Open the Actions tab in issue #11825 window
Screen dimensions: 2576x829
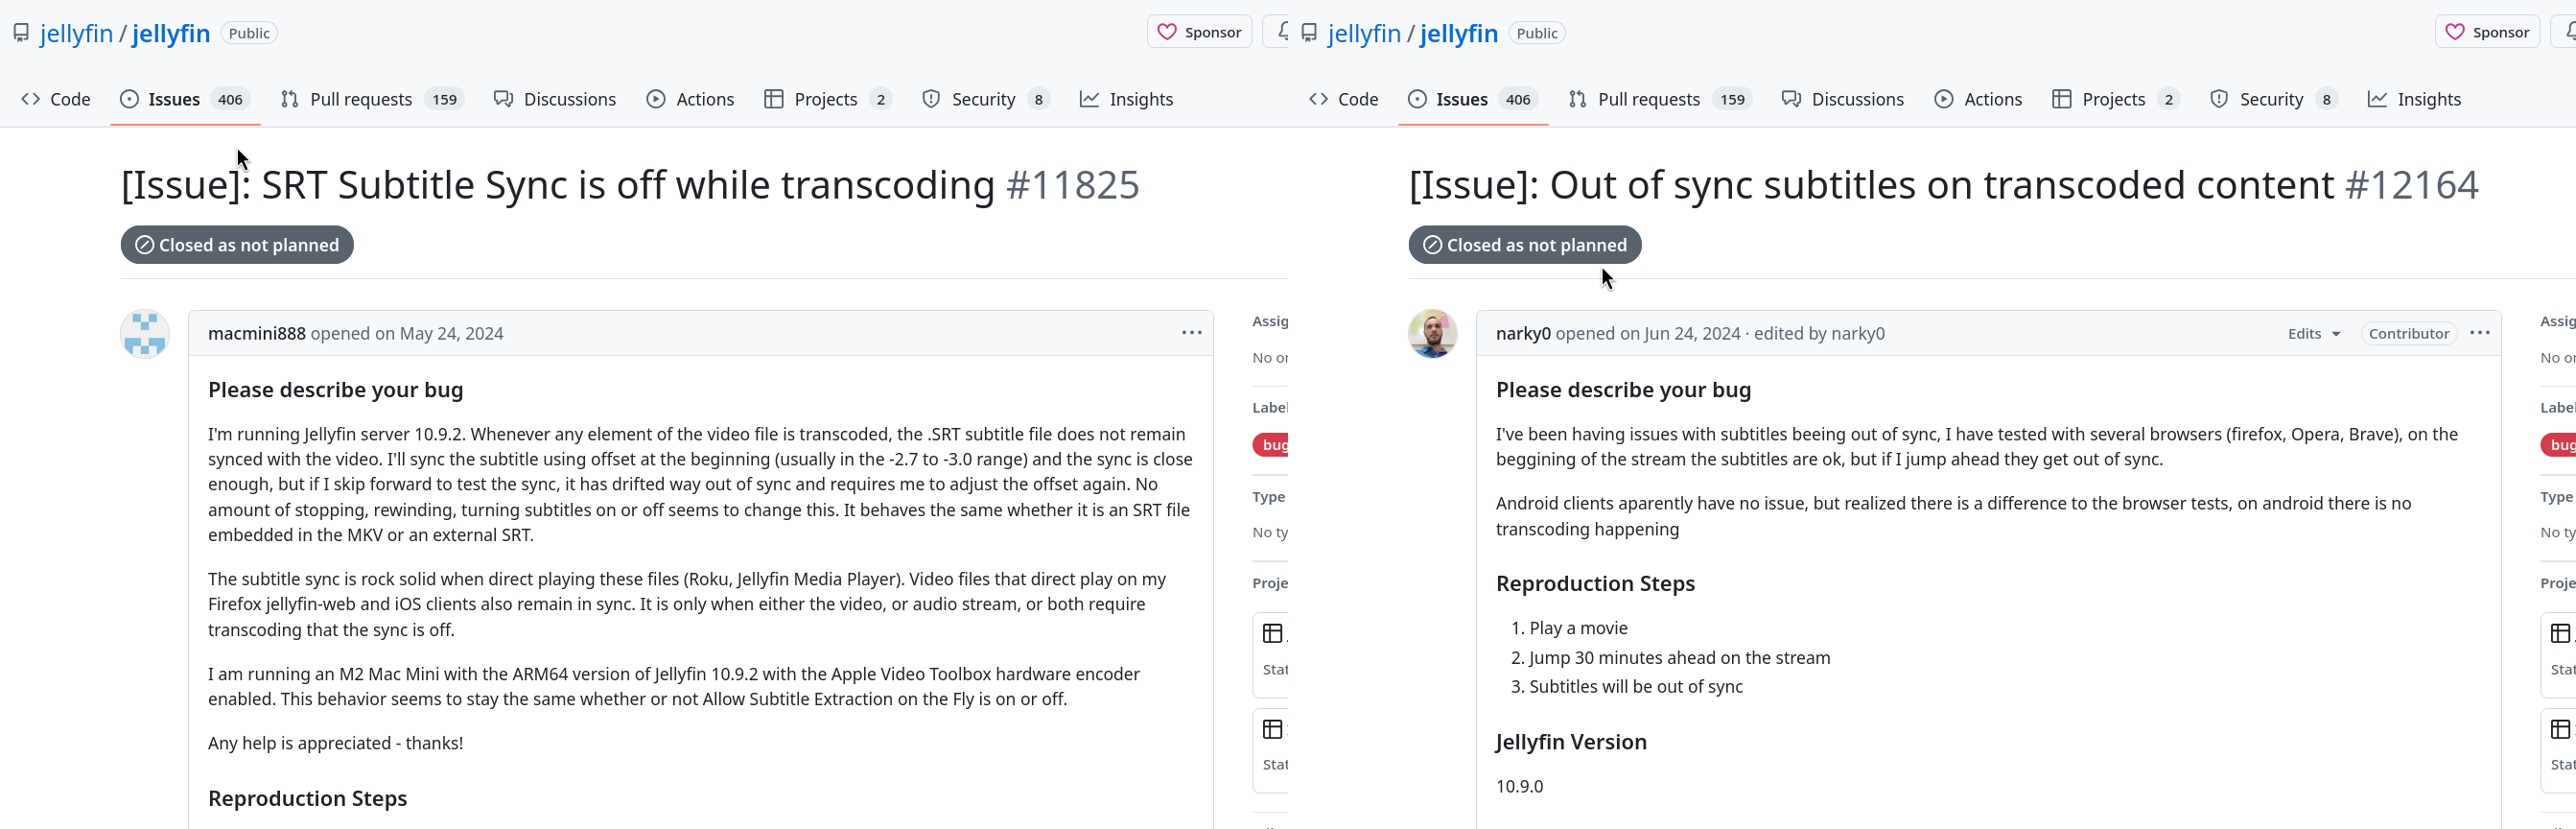pos(690,99)
